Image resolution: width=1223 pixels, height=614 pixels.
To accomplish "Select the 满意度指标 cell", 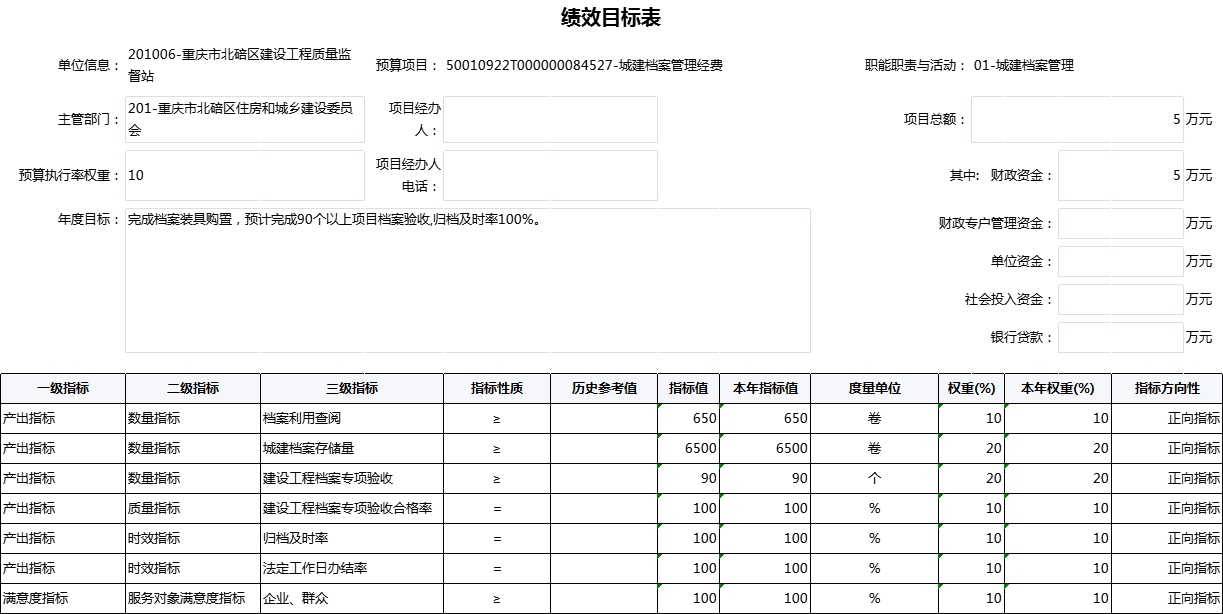I will pos(63,598).
